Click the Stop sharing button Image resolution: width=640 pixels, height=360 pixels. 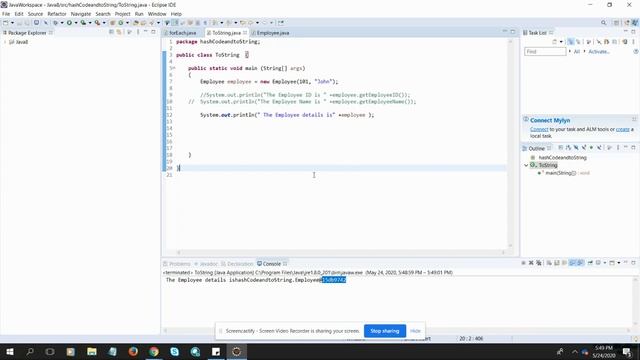coord(384,331)
